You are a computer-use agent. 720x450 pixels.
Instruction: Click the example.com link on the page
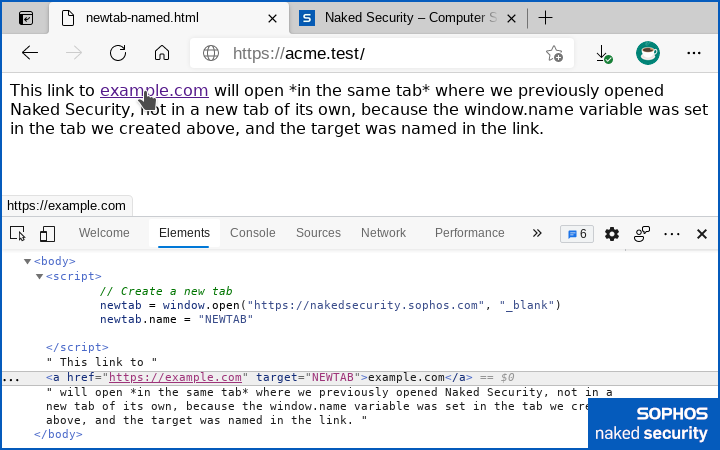[154, 90]
